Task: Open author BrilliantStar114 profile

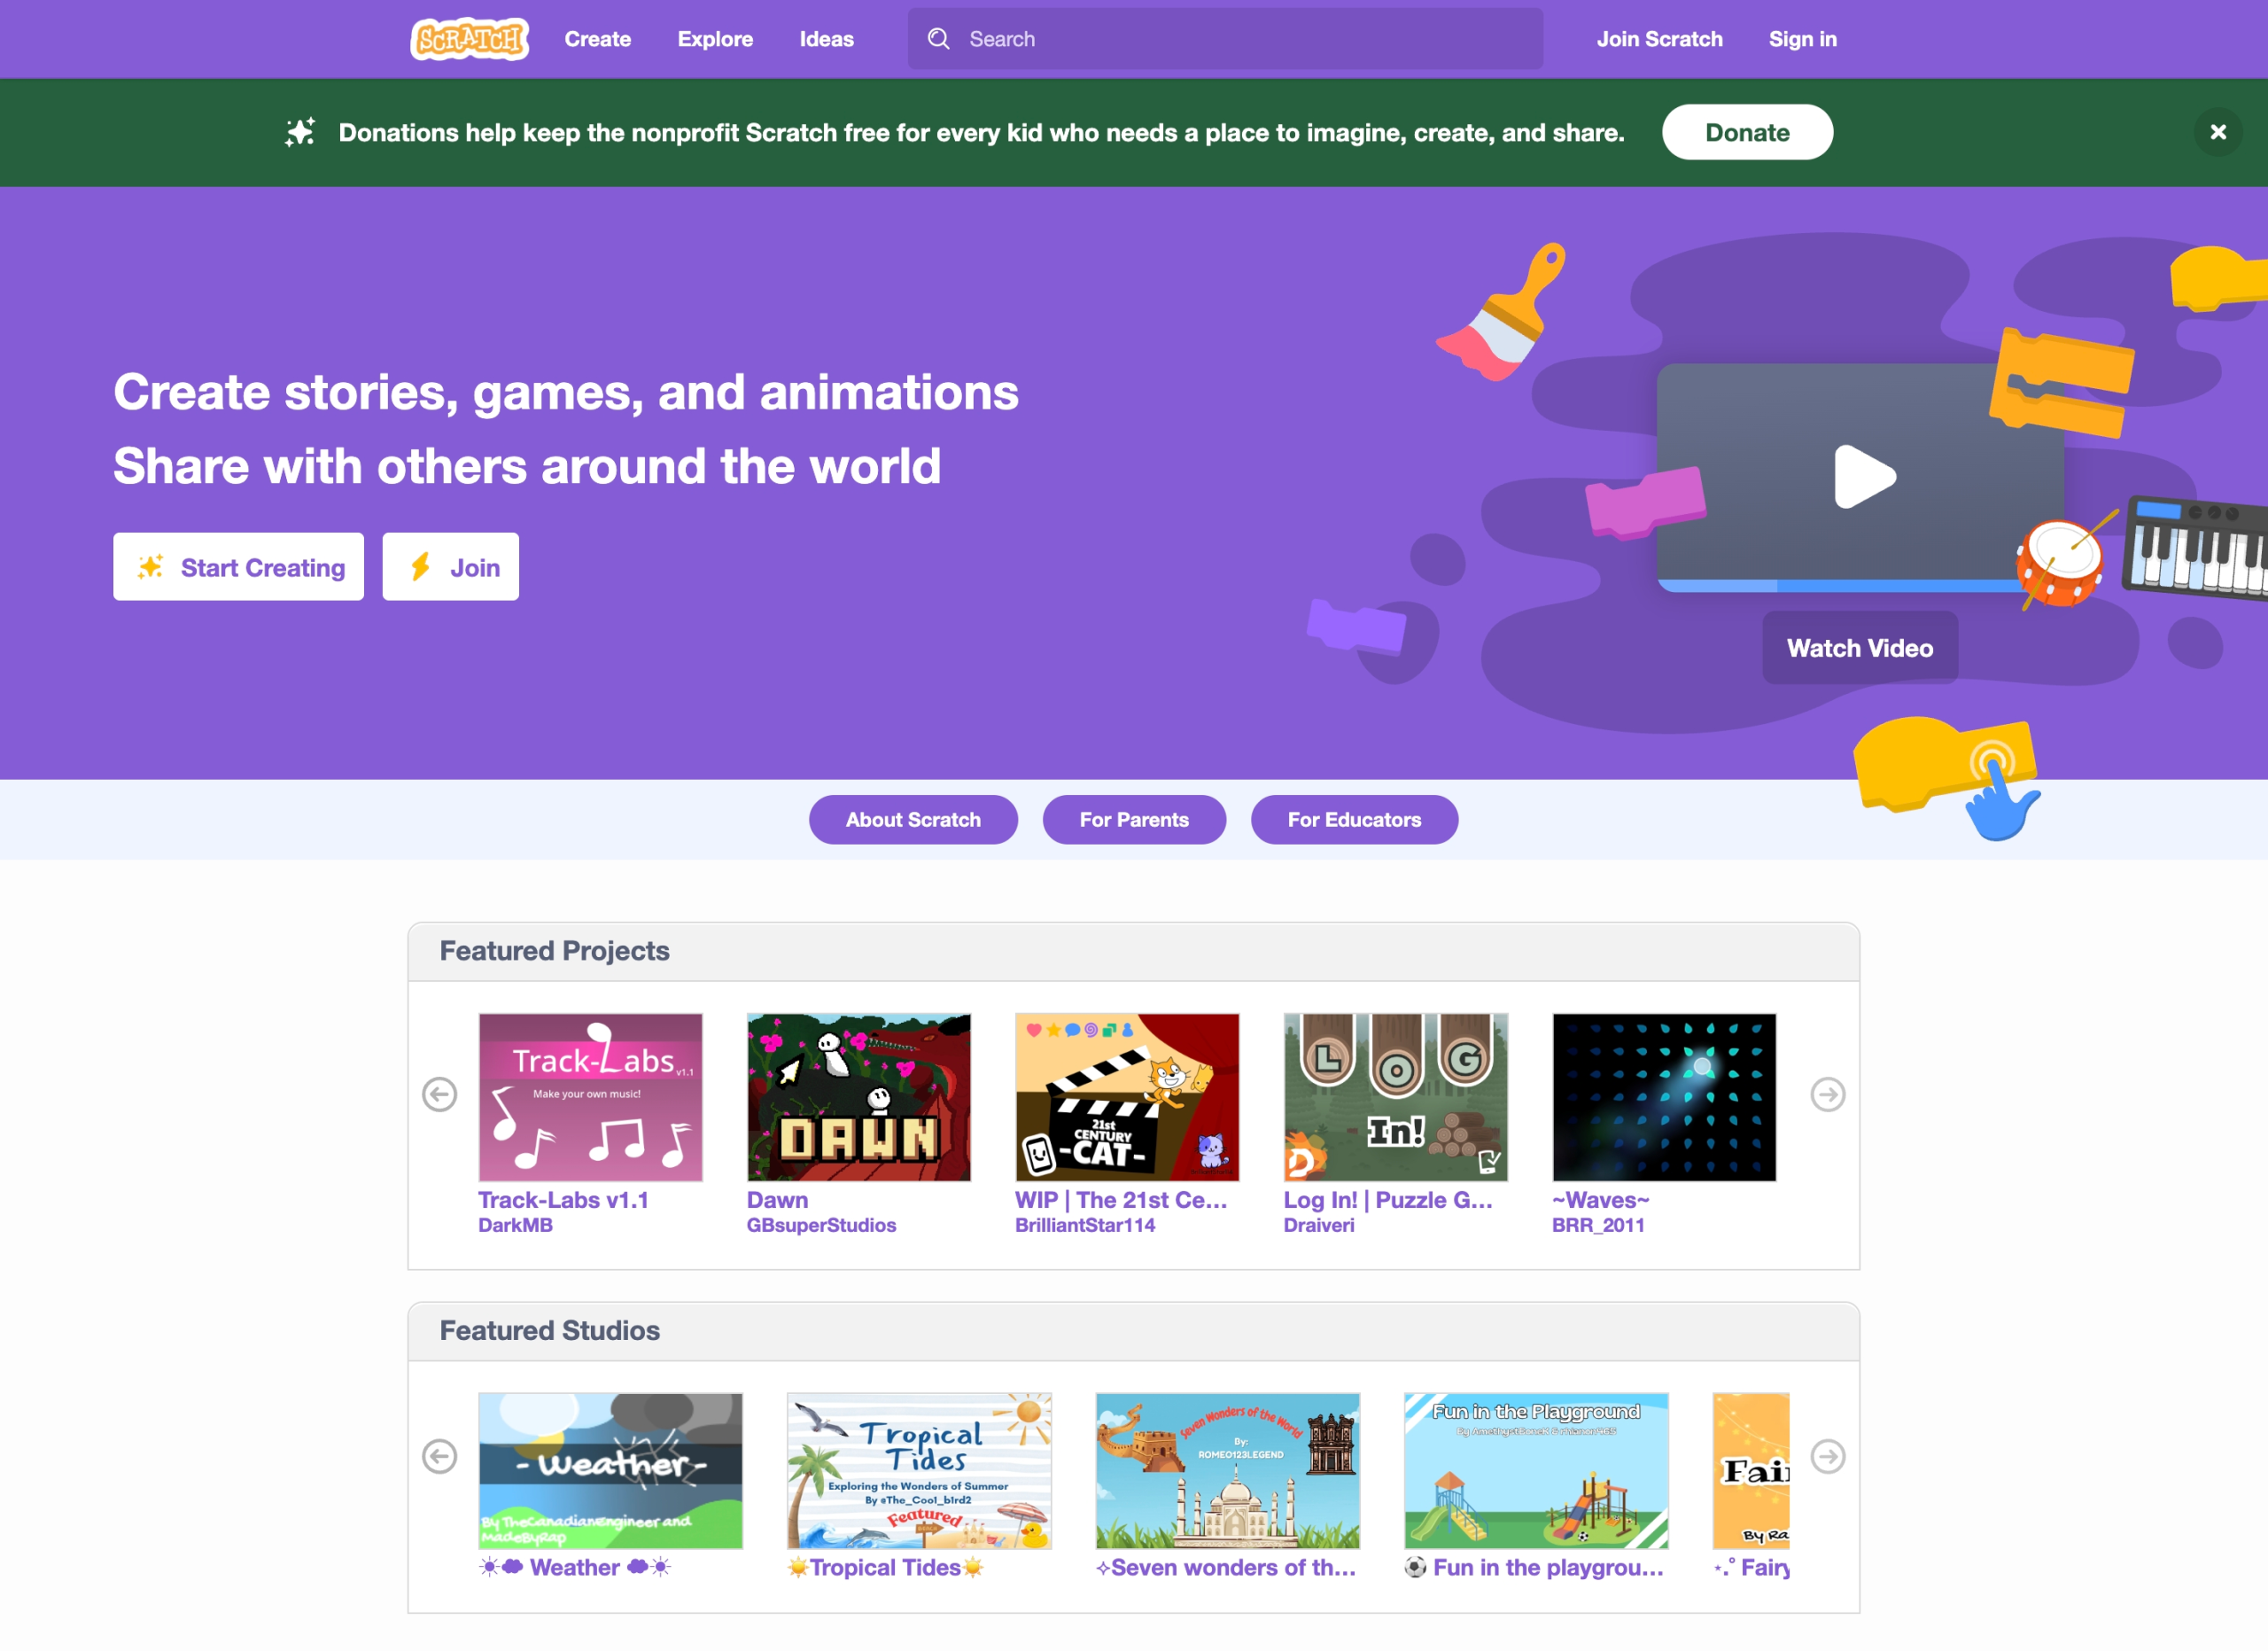Action: click(x=1085, y=1226)
